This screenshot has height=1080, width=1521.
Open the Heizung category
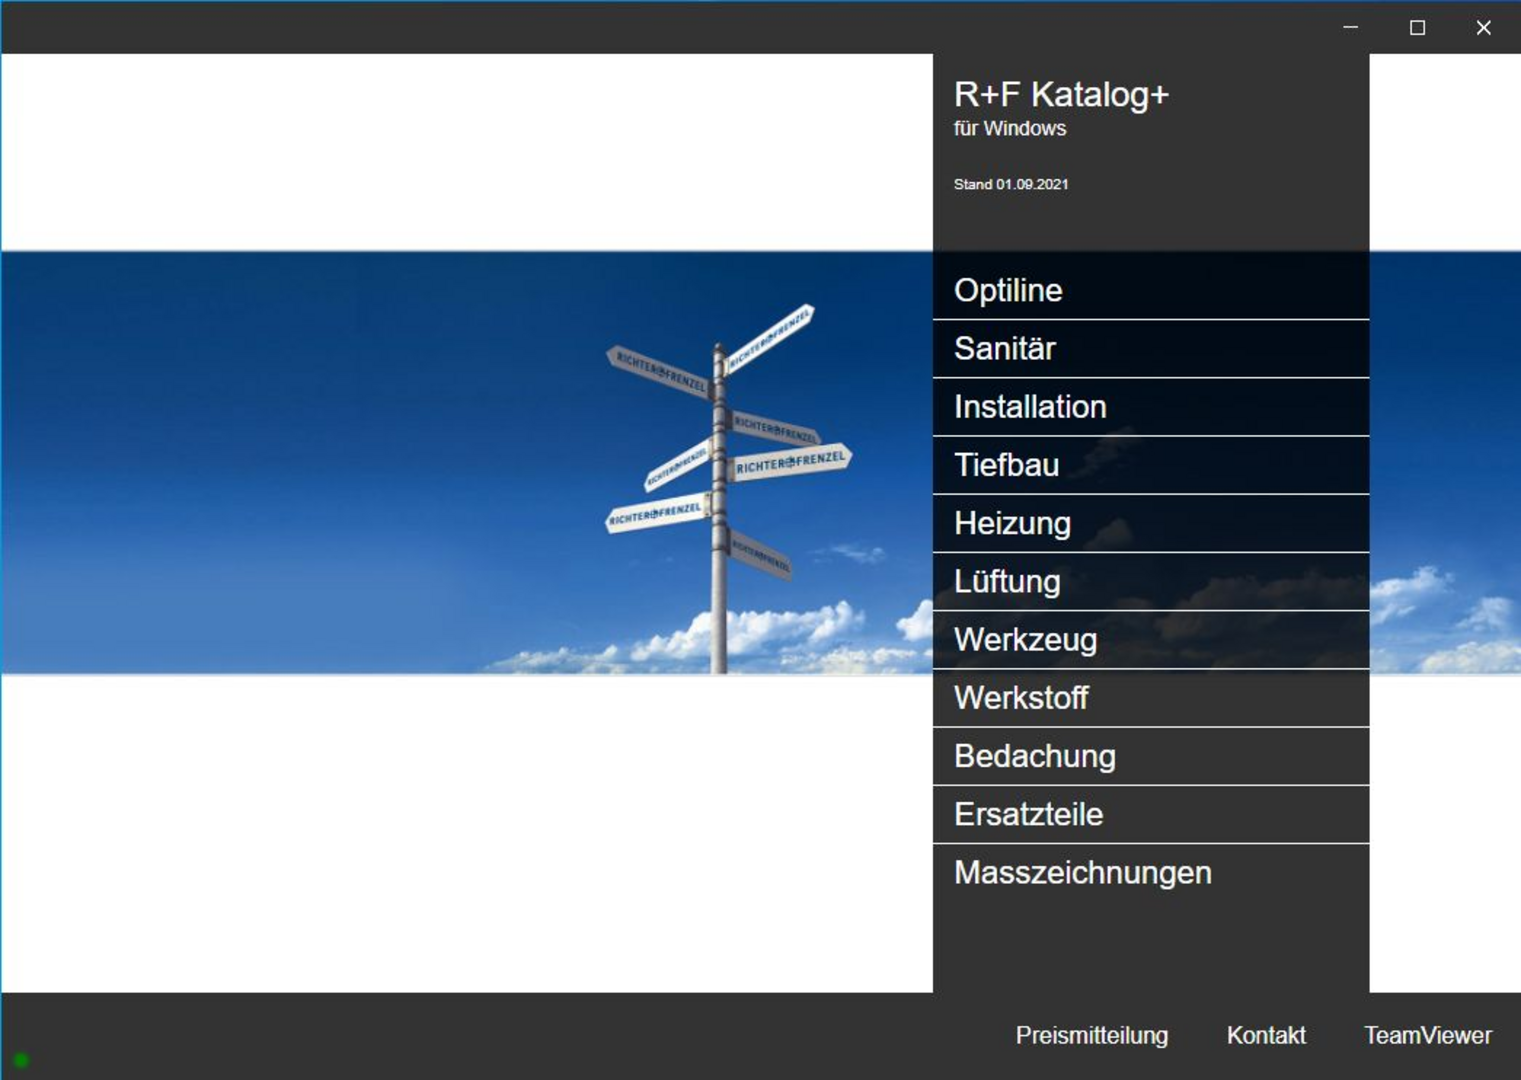pyautogui.click(x=1150, y=523)
